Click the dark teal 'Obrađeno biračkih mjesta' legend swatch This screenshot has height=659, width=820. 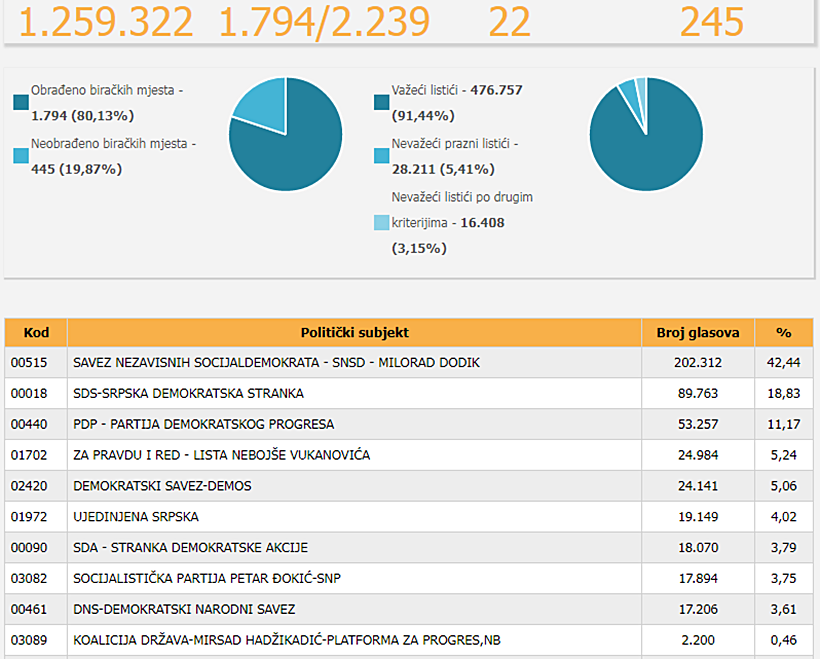pos(21,103)
